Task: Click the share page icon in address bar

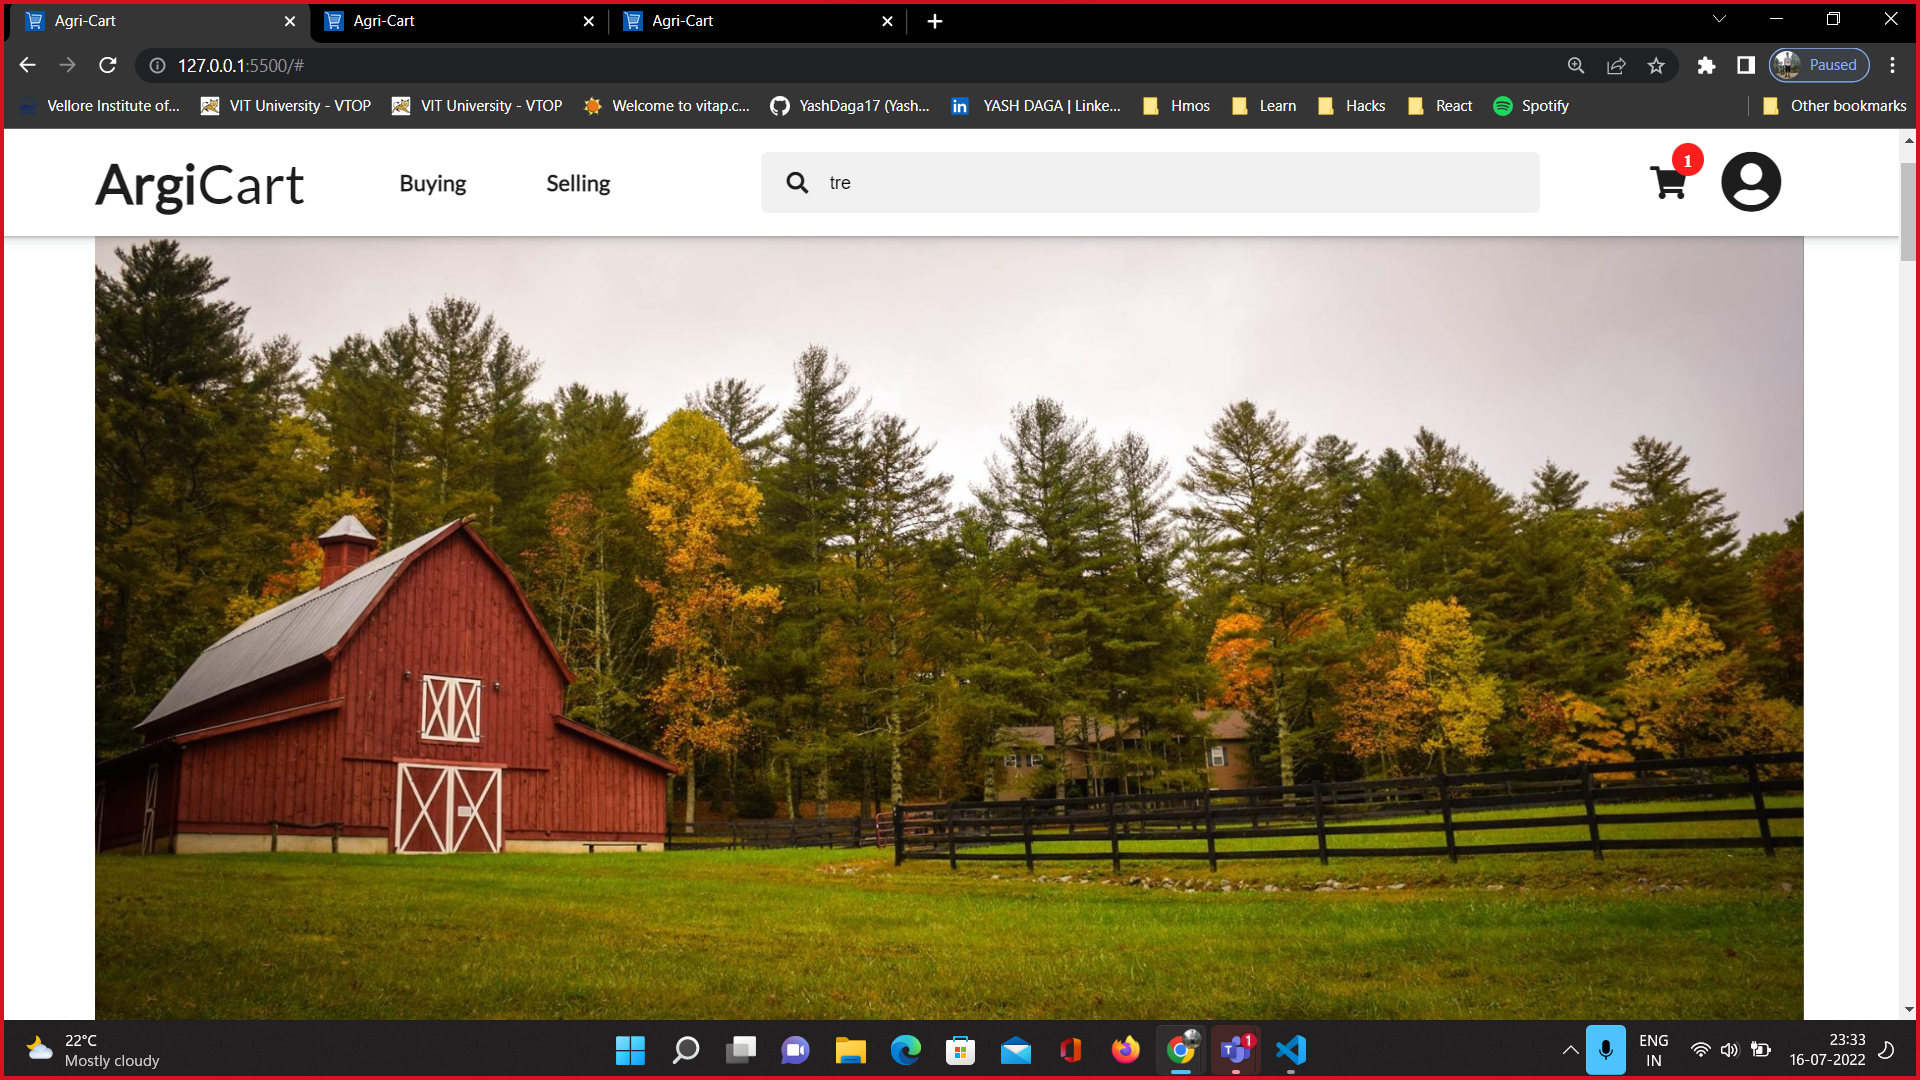Action: pyautogui.click(x=1616, y=65)
